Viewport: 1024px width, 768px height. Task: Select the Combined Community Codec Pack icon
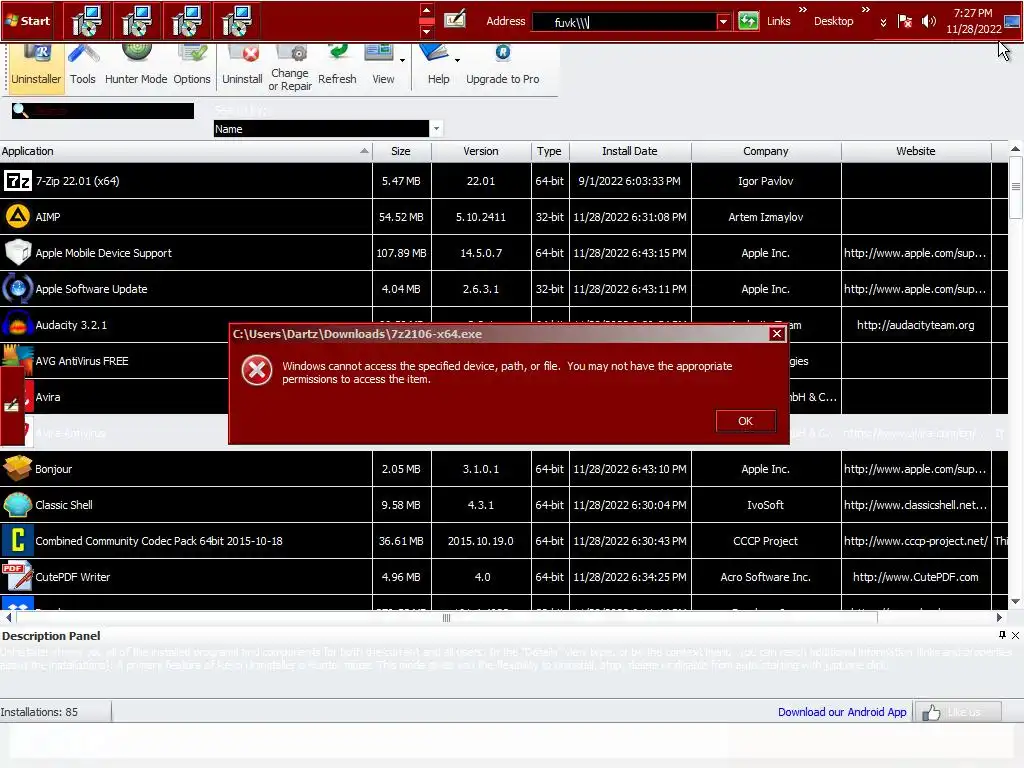coord(18,541)
